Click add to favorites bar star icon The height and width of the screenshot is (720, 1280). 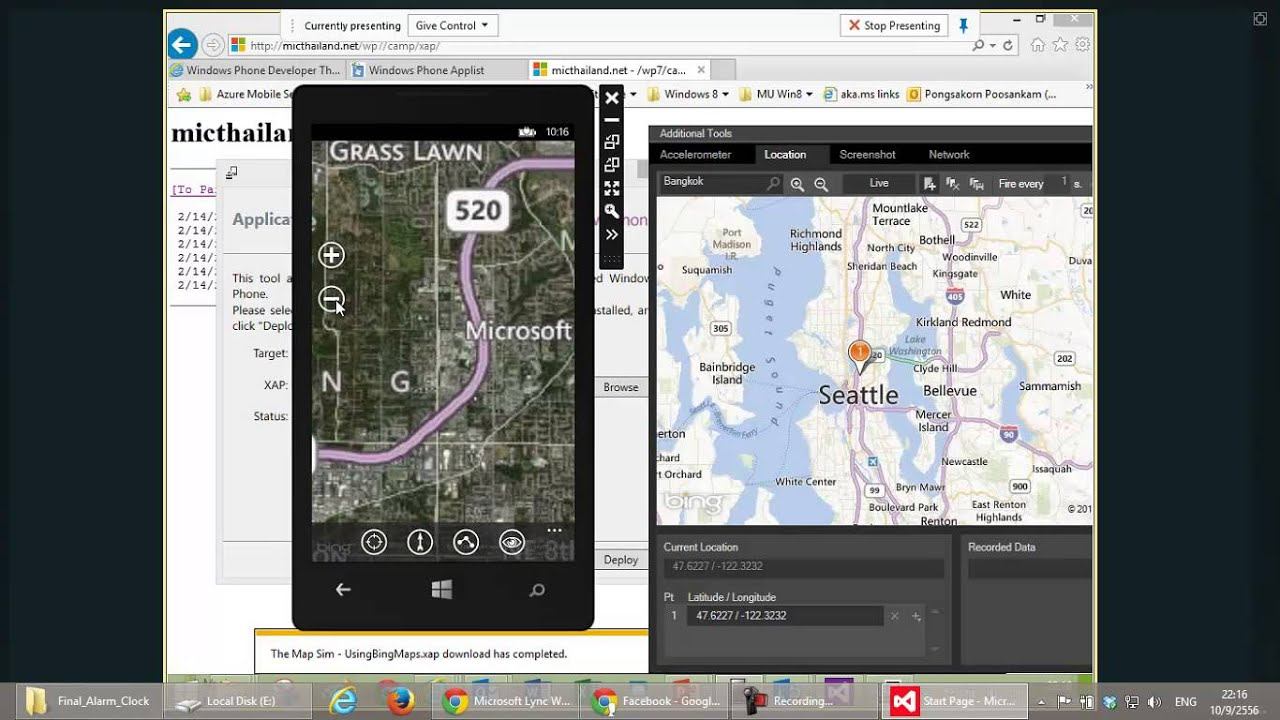tap(183, 95)
